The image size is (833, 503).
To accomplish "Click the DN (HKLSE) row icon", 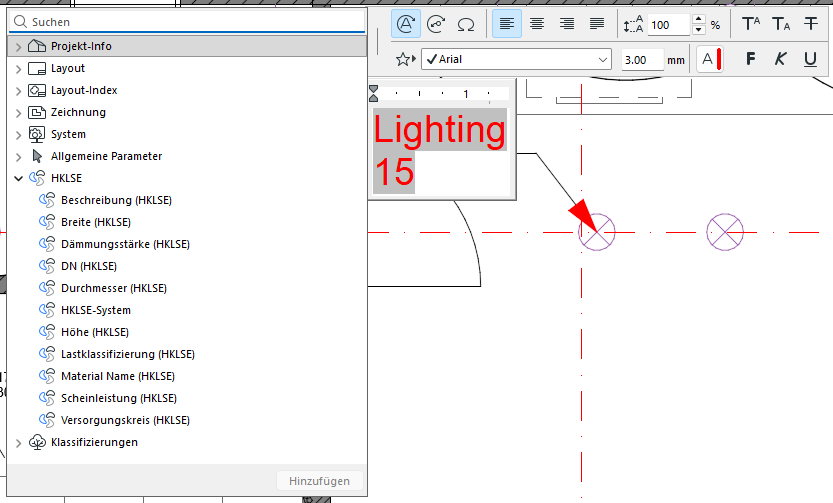I will (x=47, y=266).
